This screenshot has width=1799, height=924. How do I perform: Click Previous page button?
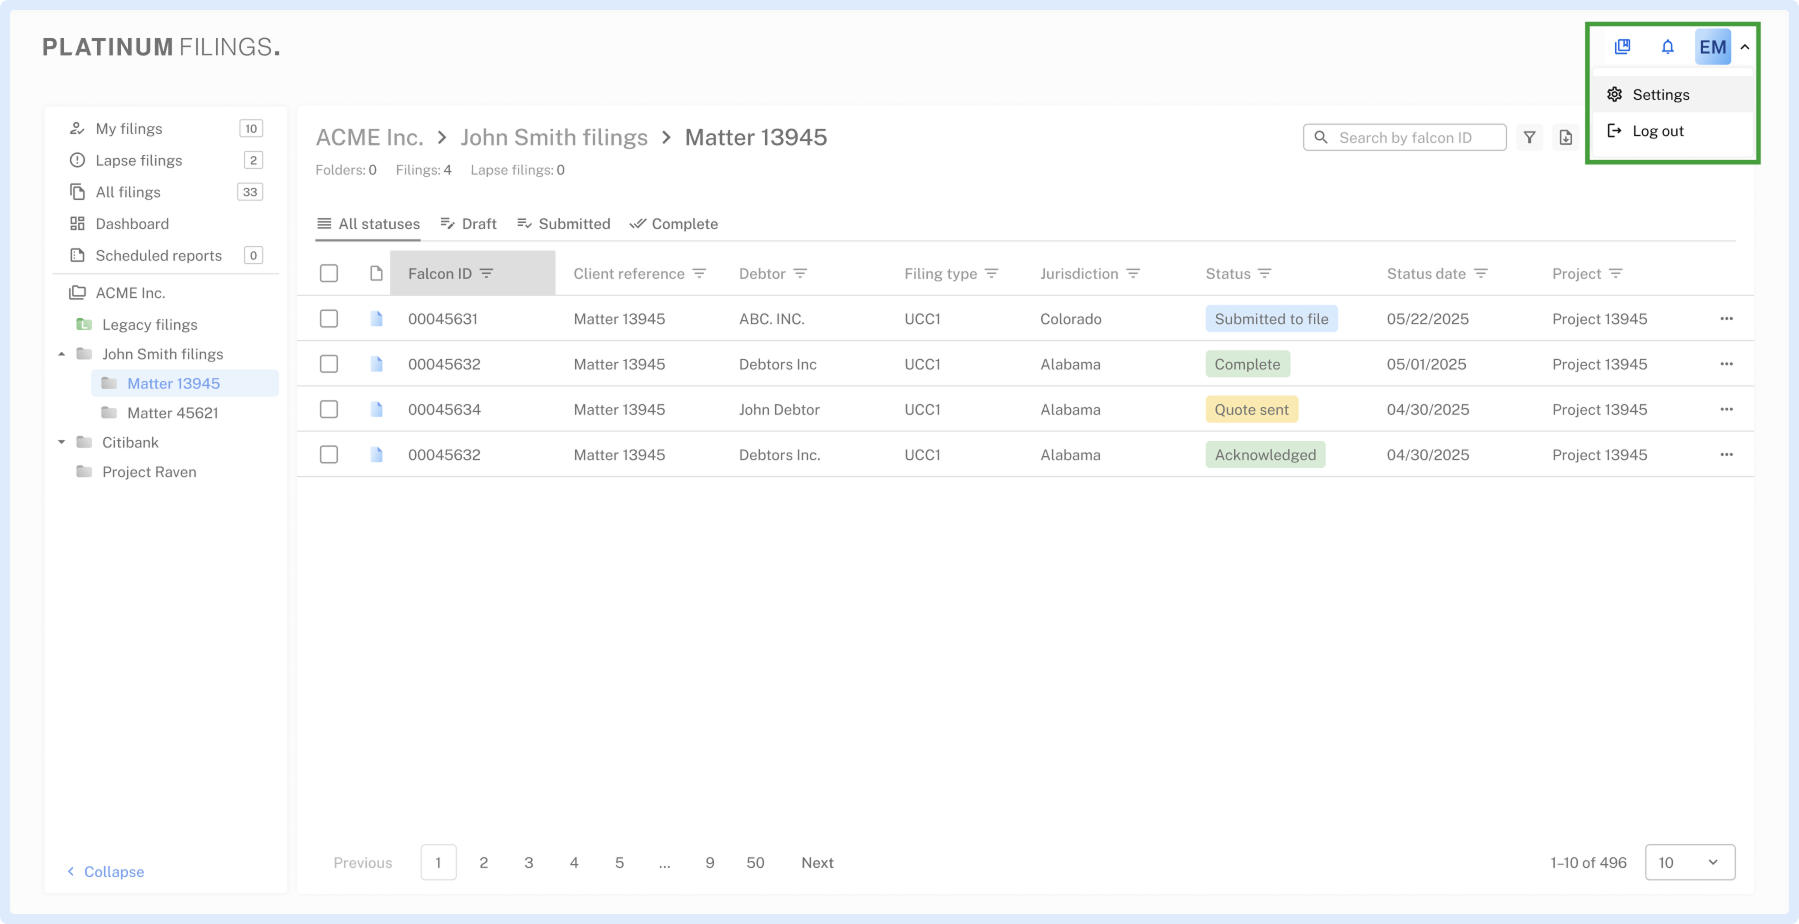[x=363, y=863]
